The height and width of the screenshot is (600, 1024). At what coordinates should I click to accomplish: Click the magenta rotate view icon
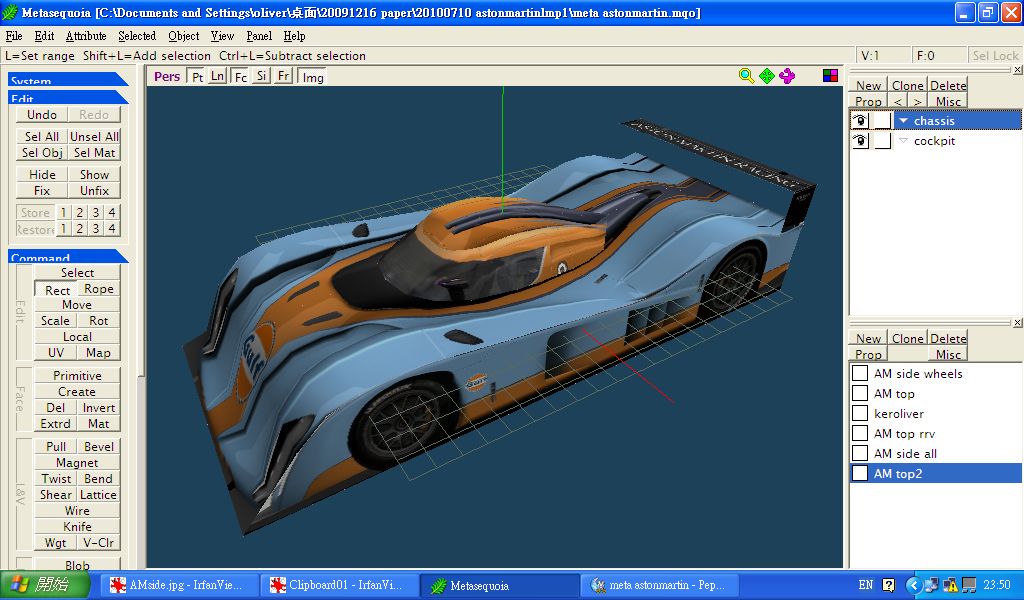[787, 76]
